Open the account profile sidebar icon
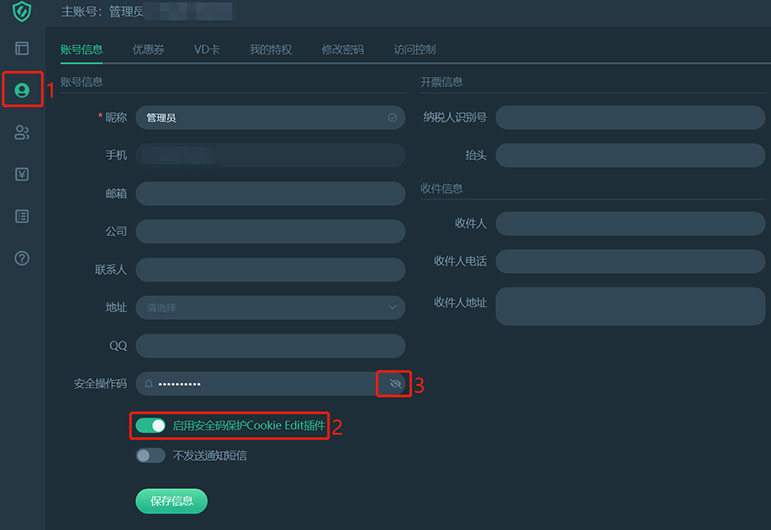This screenshot has height=530, width=771. (22, 90)
